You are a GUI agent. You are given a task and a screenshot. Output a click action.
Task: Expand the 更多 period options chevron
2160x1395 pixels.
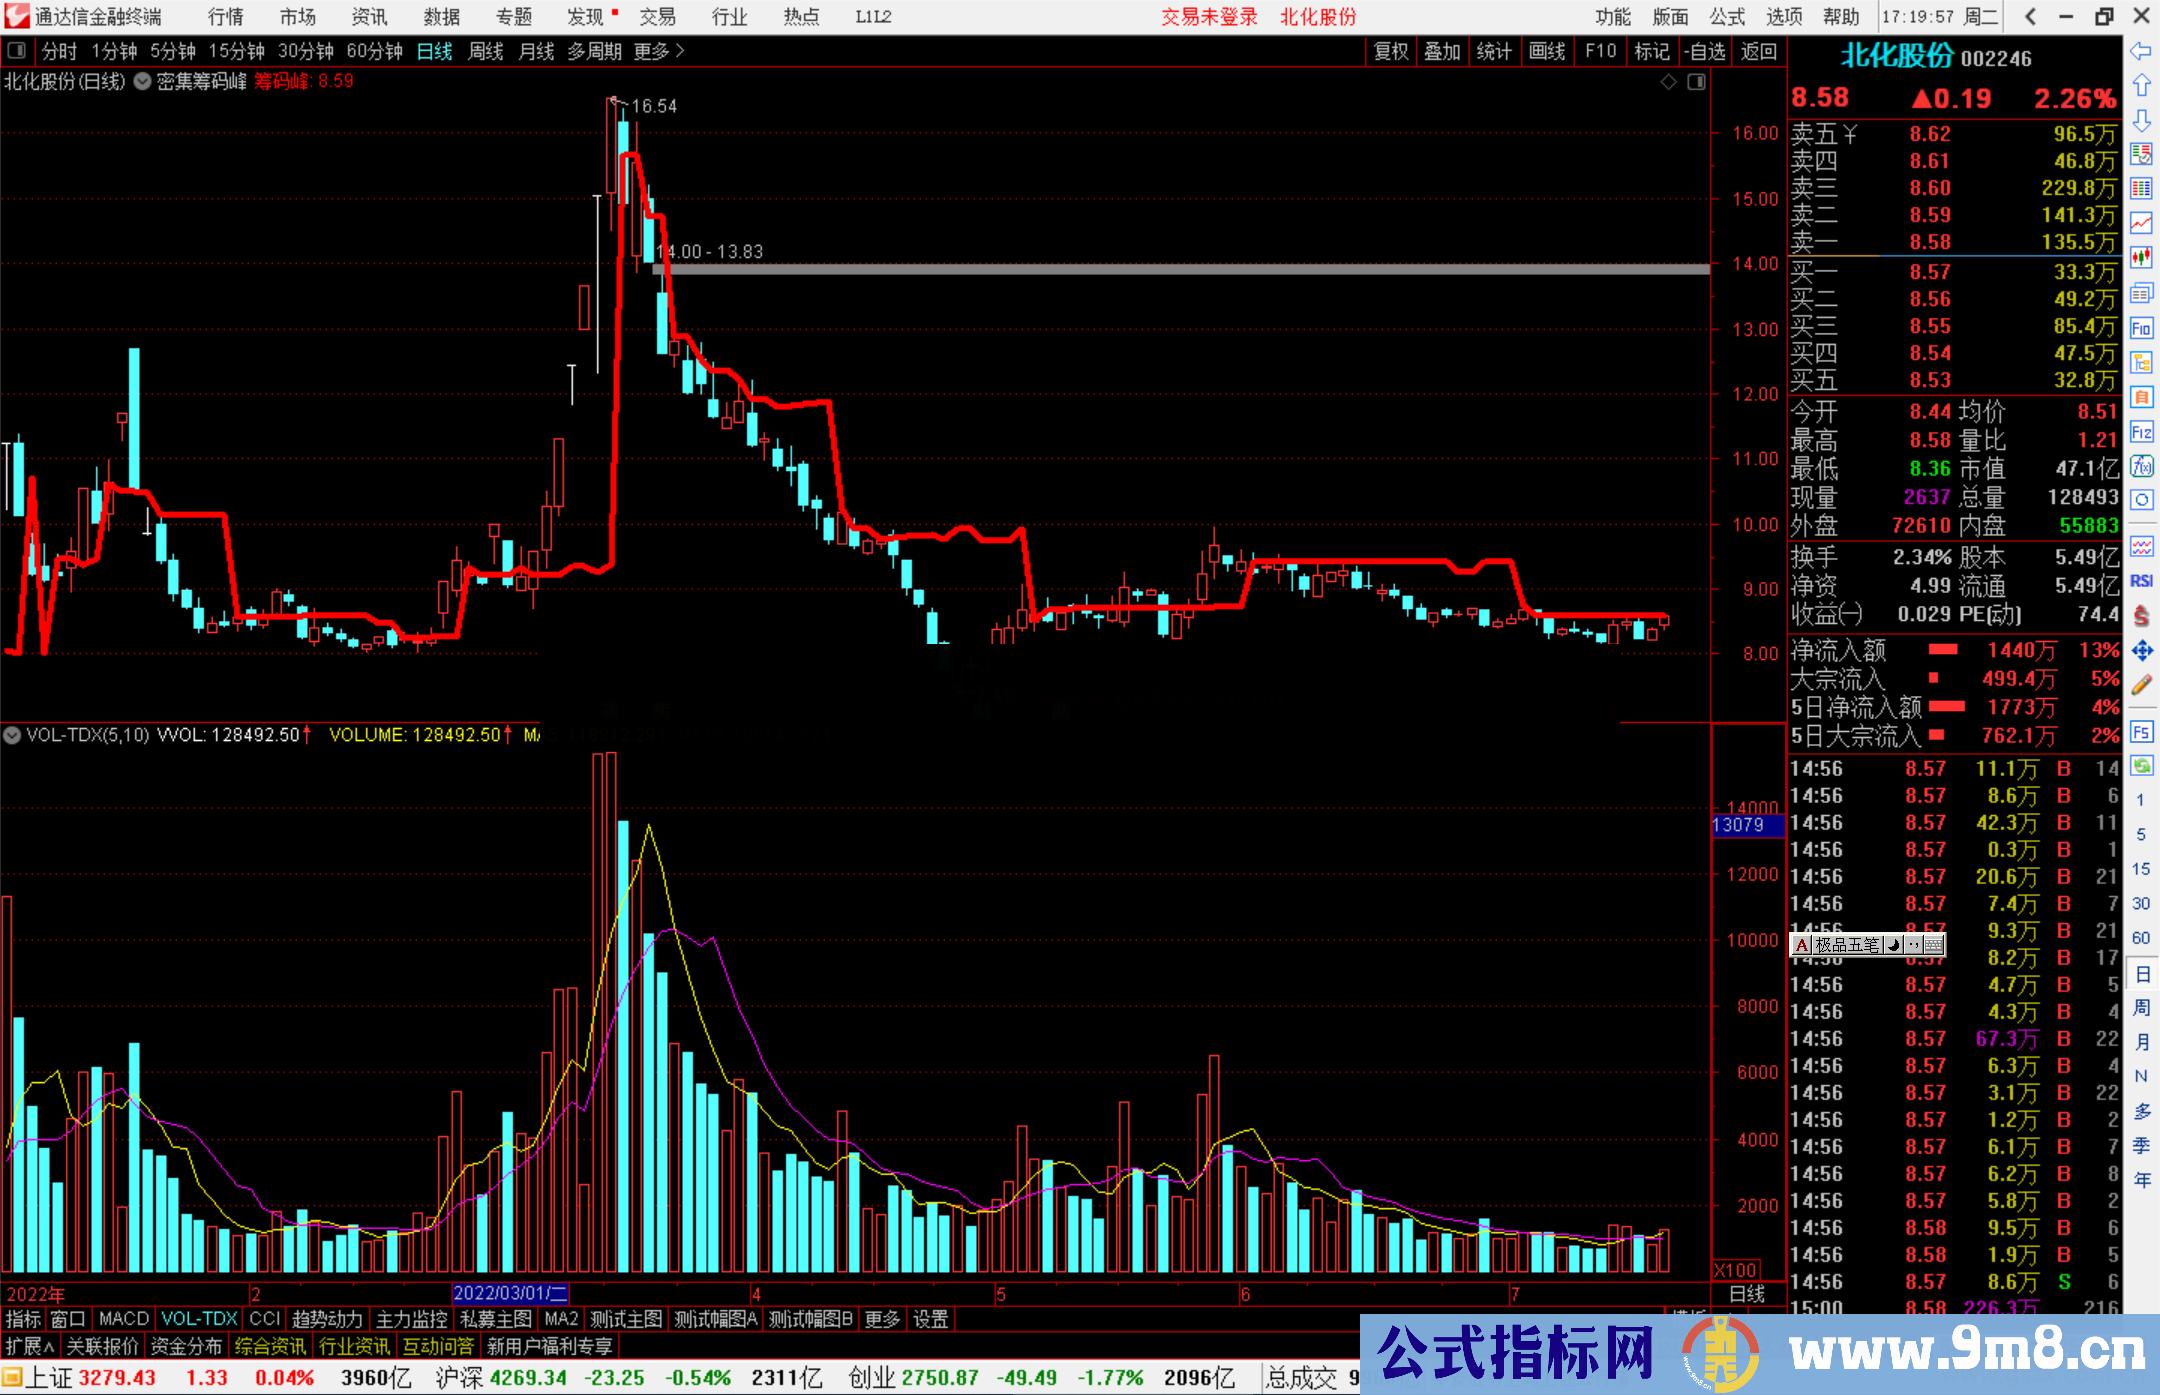tap(680, 50)
